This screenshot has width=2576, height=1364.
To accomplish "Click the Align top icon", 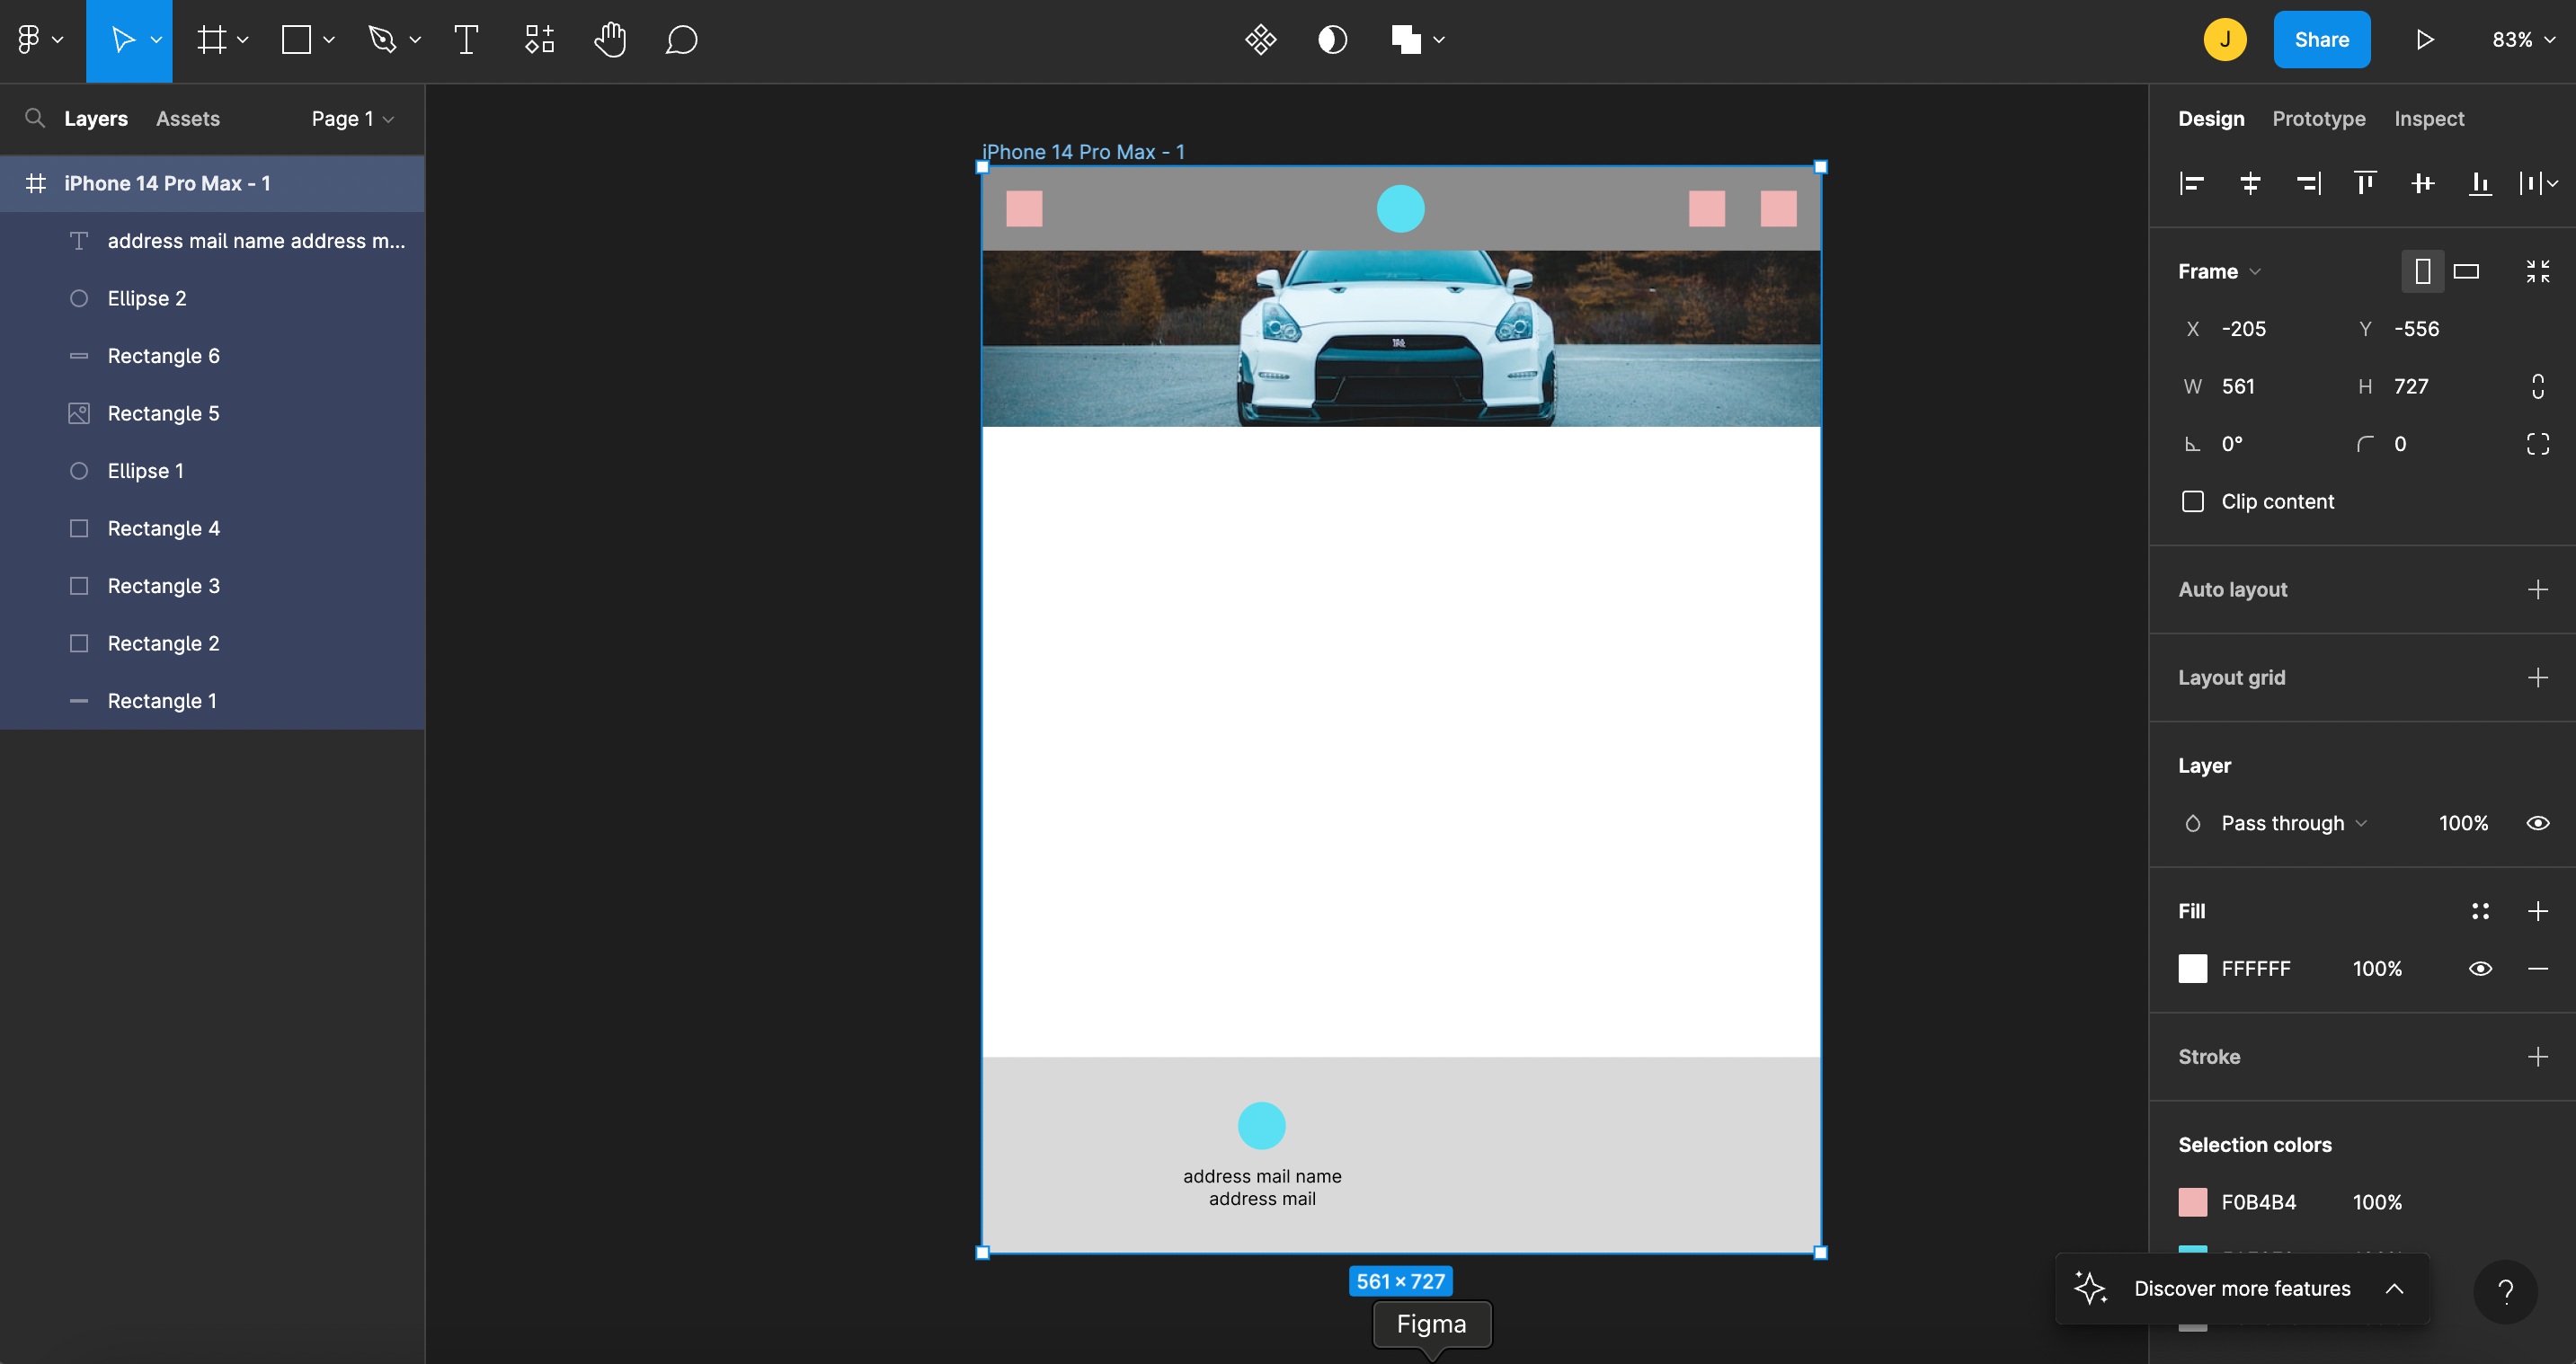I will tap(2365, 183).
